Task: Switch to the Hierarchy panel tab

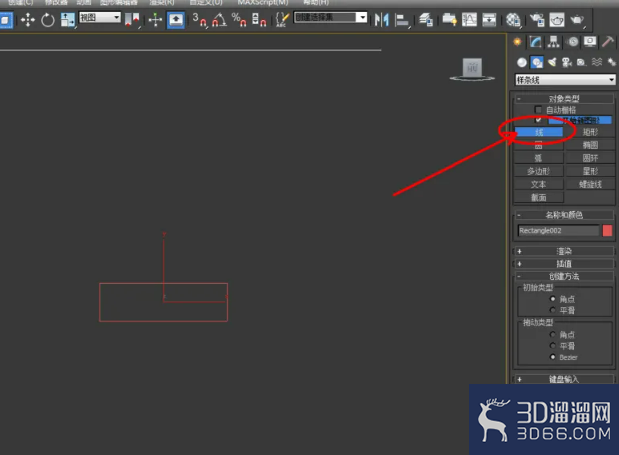Action: [553, 41]
